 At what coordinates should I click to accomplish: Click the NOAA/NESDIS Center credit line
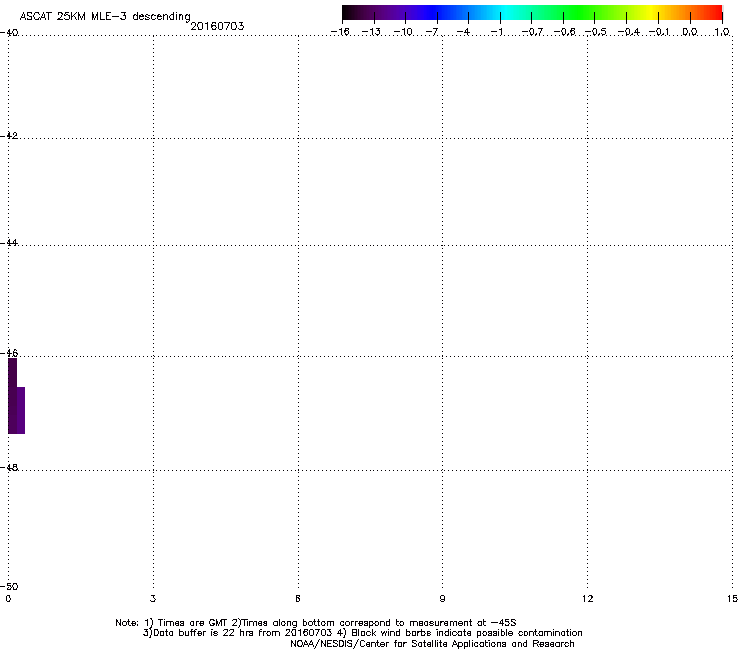pos(432,644)
